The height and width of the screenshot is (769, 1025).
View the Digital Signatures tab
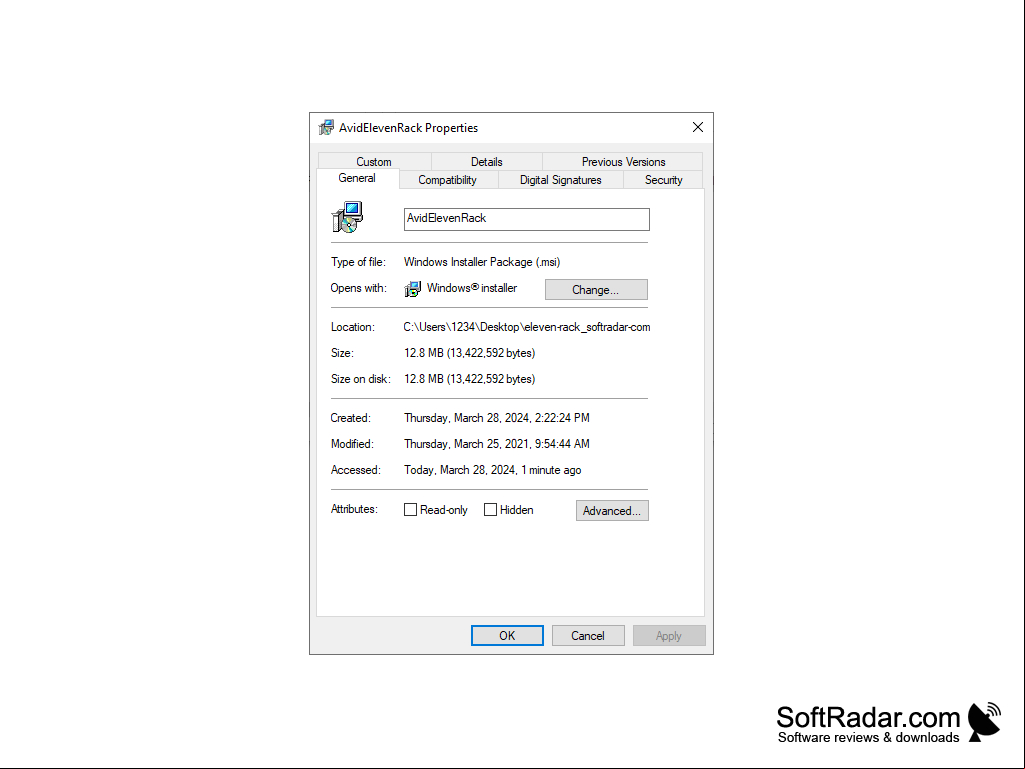(560, 180)
